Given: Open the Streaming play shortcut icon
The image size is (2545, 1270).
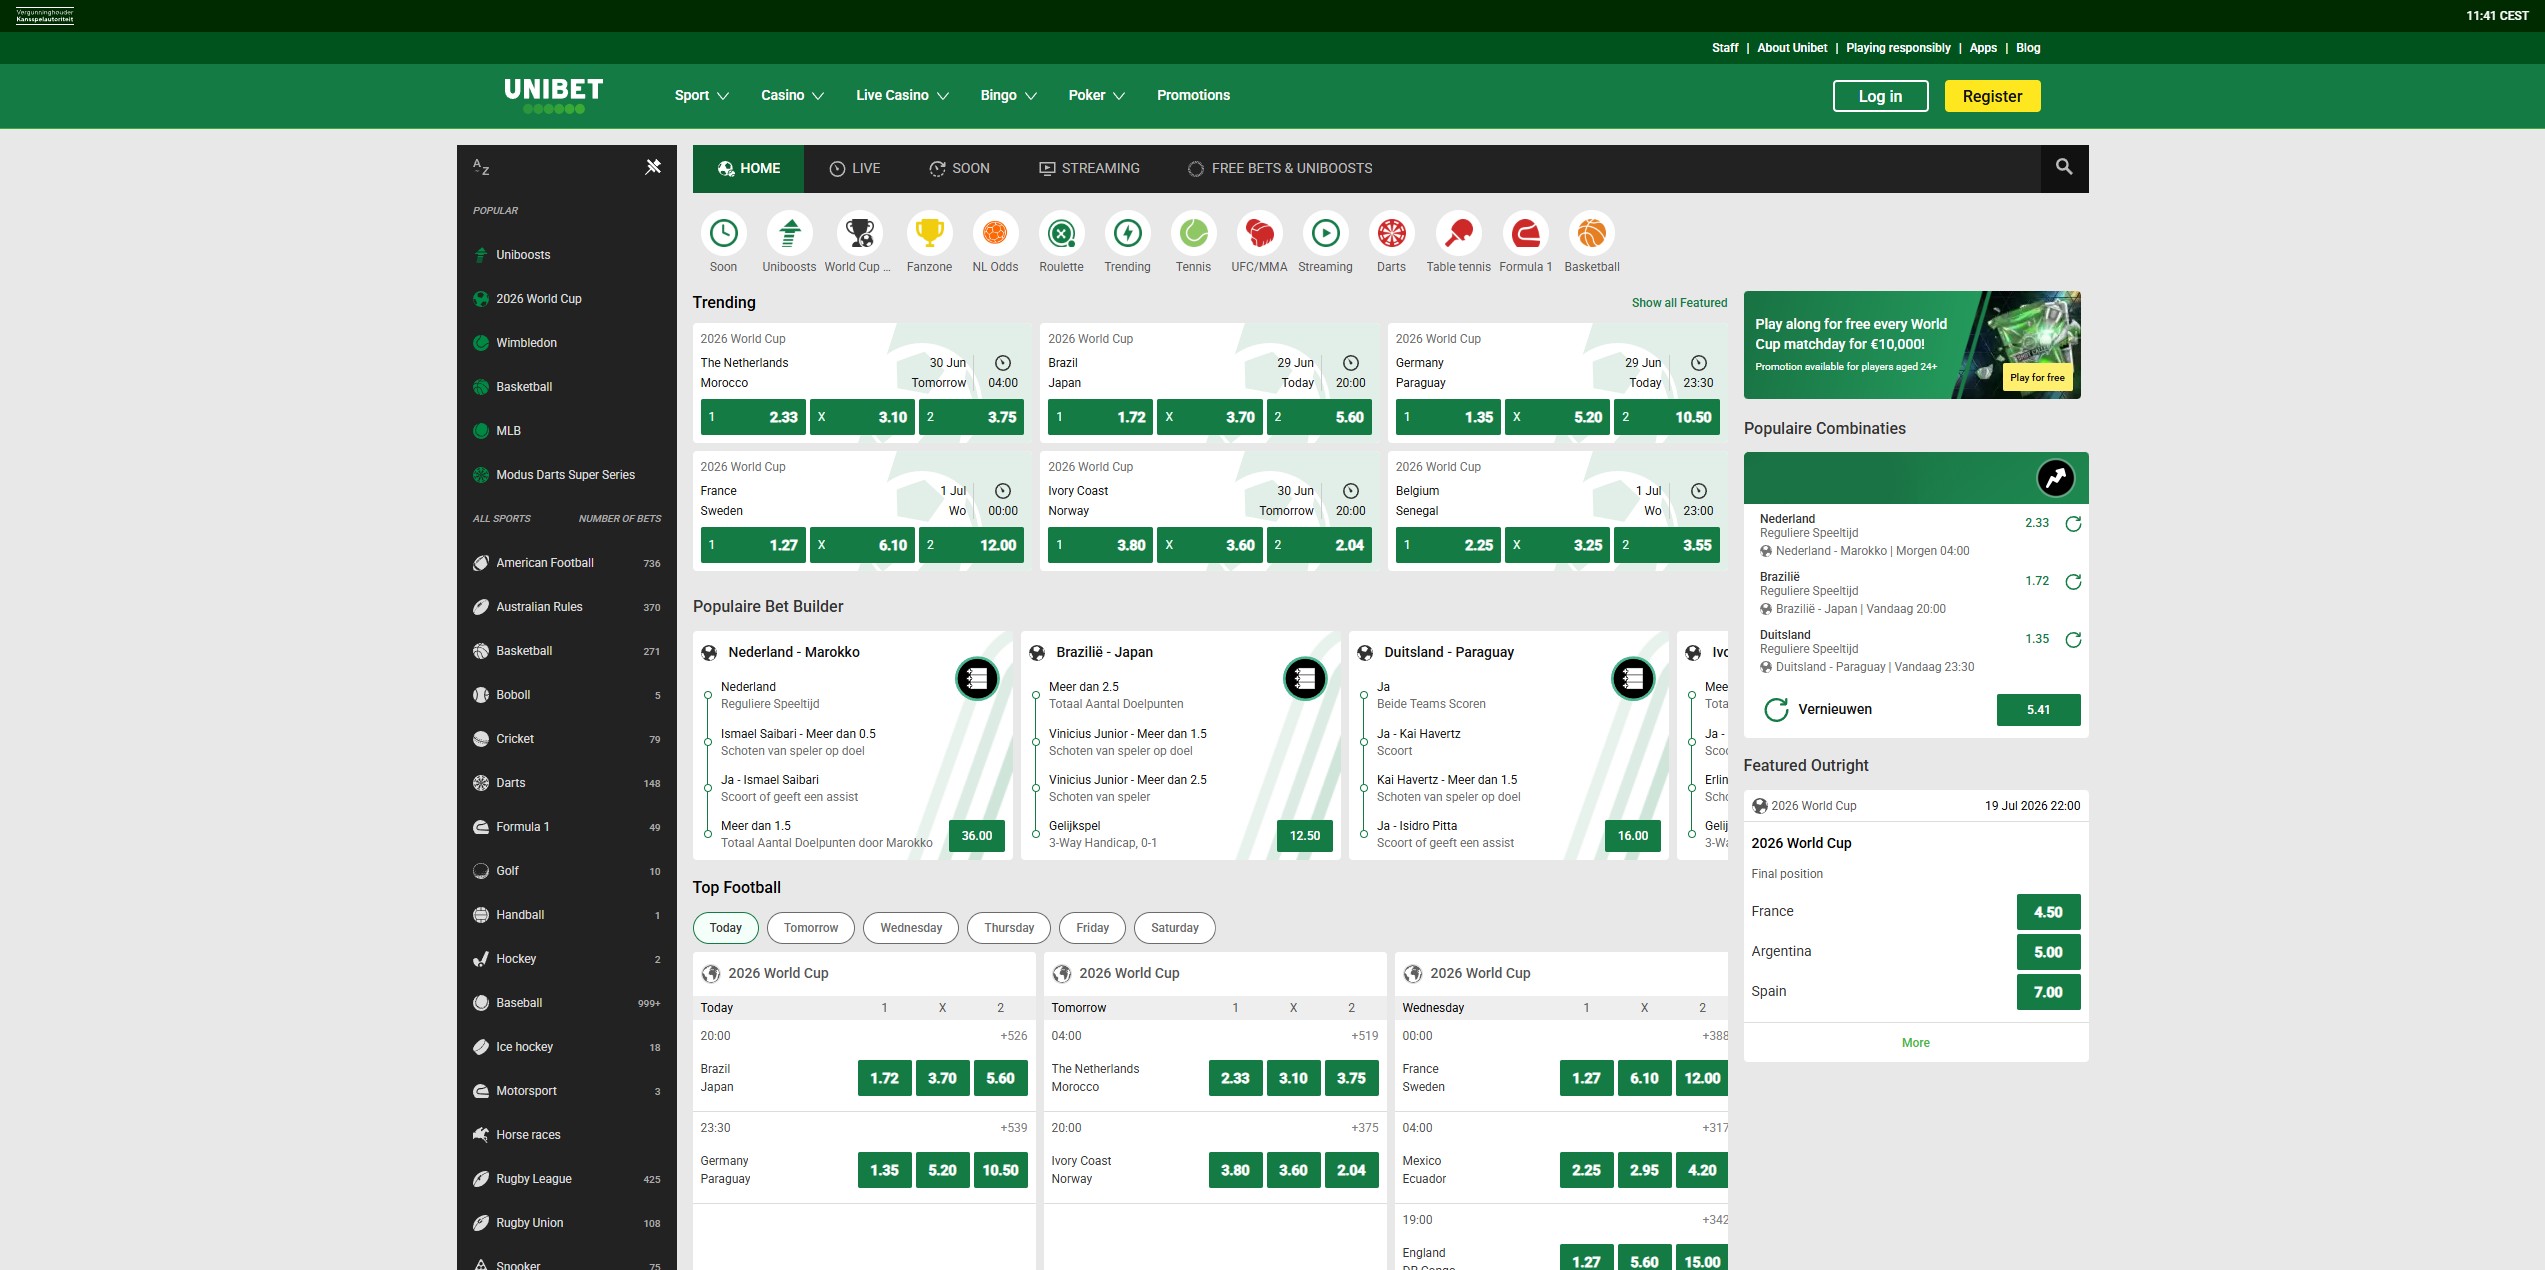Looking at the screenshot, I should (x=1325, y=233).
